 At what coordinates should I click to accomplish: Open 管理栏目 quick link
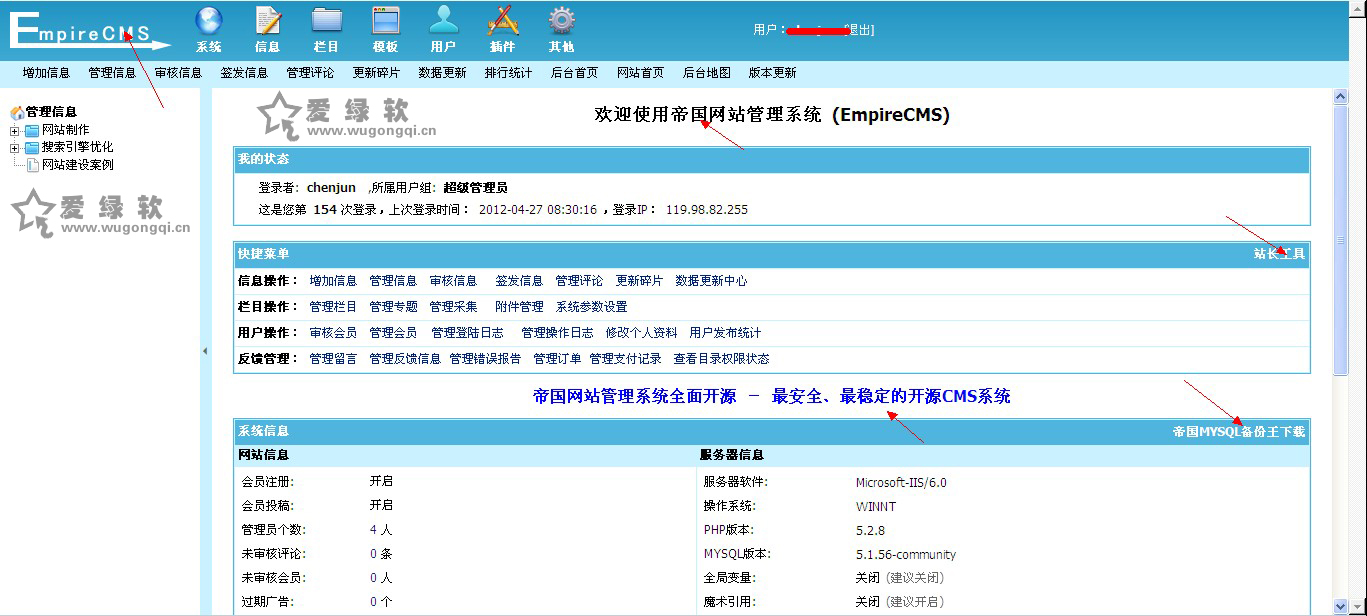click(x=333, y=307)
